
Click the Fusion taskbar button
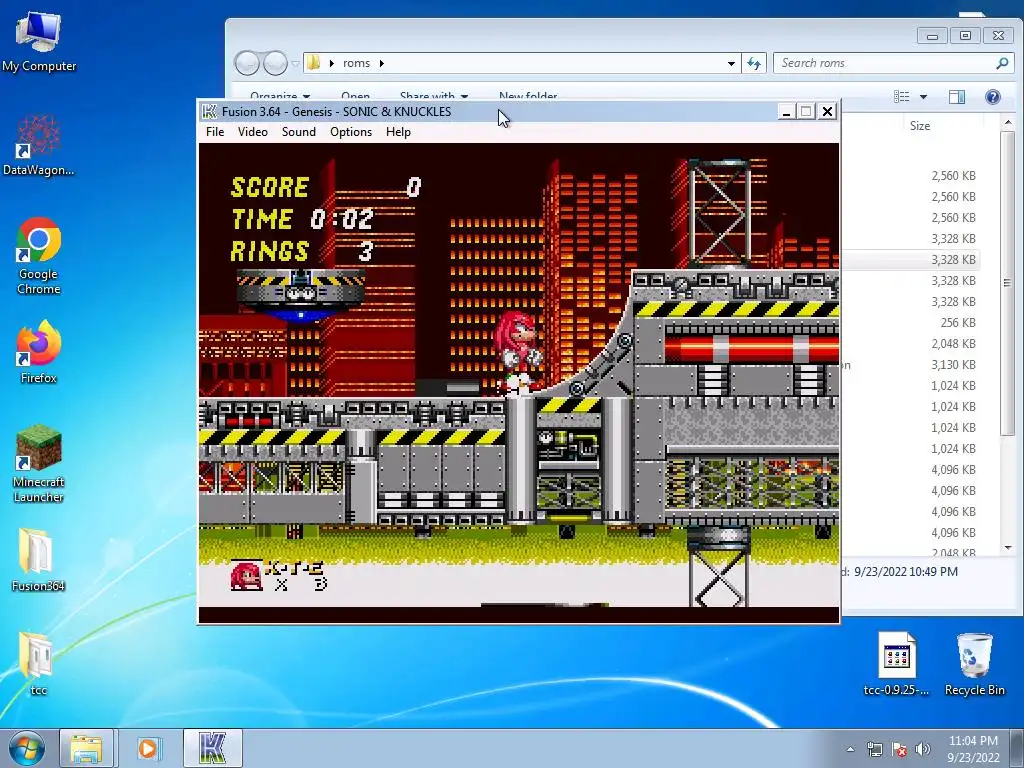coord(212,748)
